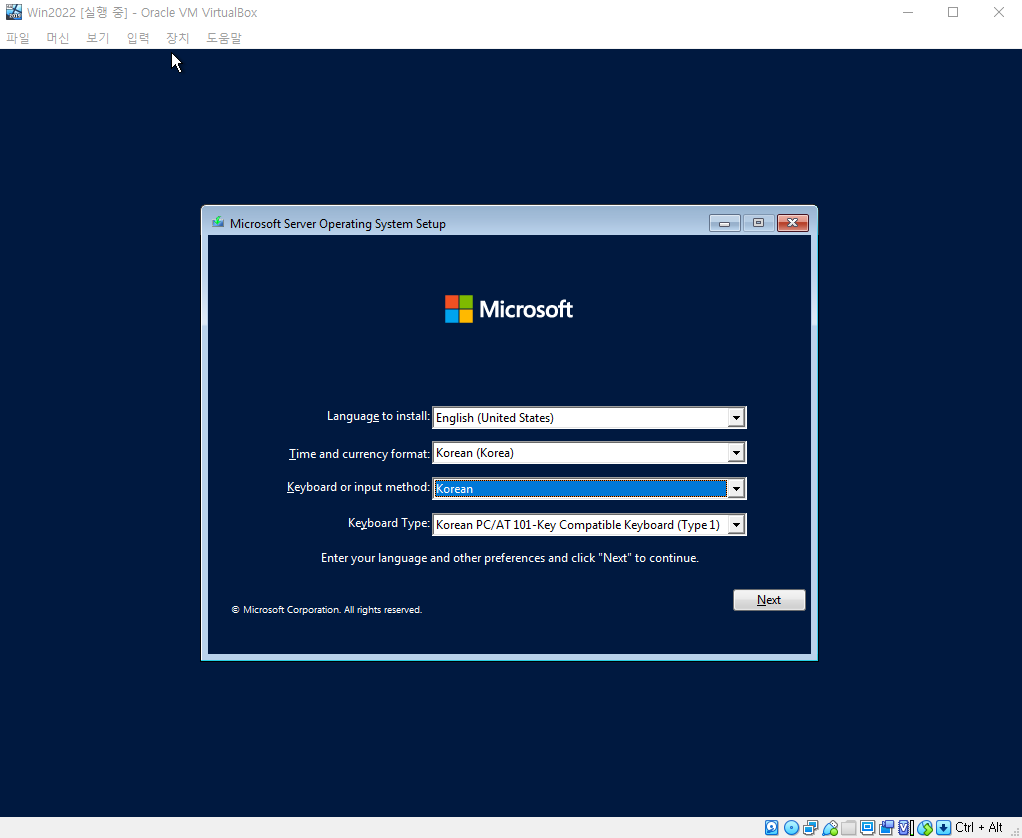Screen dimensions: 1022x838
Task: Maximize the Setup dialog window
Action: tap(758, 223)
